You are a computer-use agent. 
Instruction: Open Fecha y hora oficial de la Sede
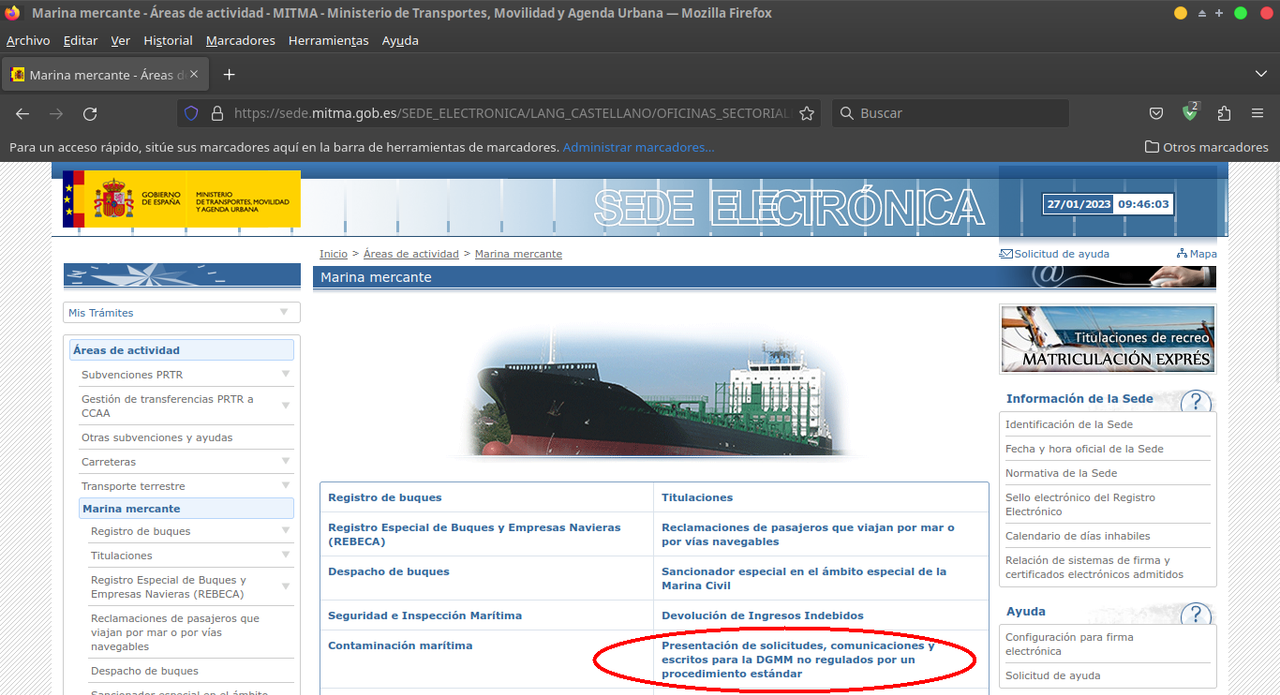point(1084,449)
